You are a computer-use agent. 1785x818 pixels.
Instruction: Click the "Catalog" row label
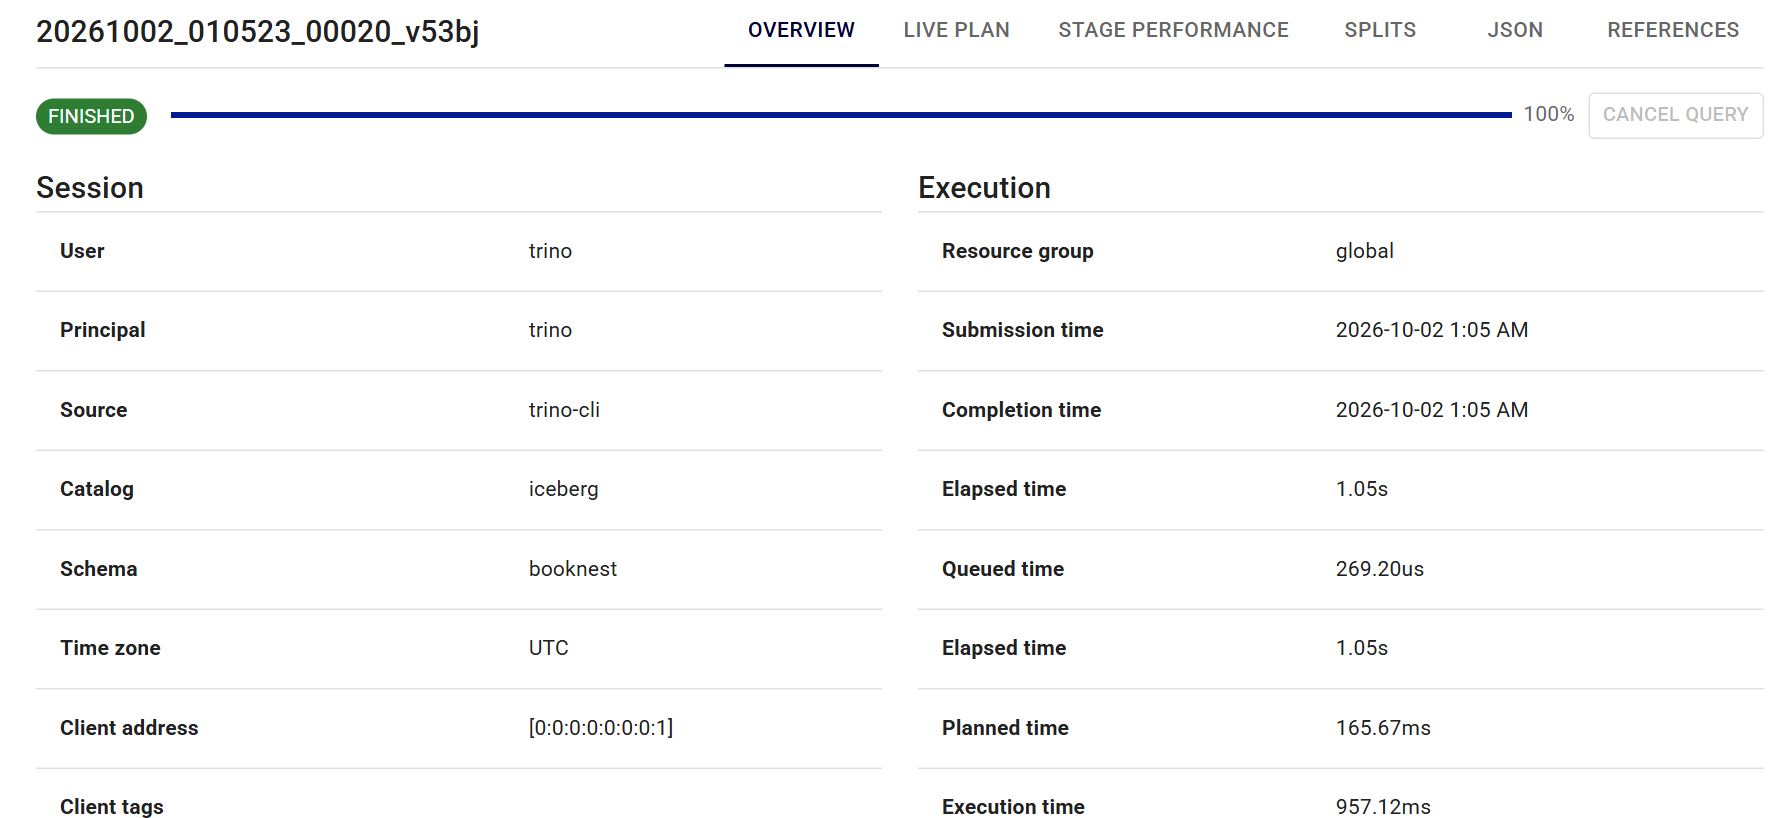(96, 489)
